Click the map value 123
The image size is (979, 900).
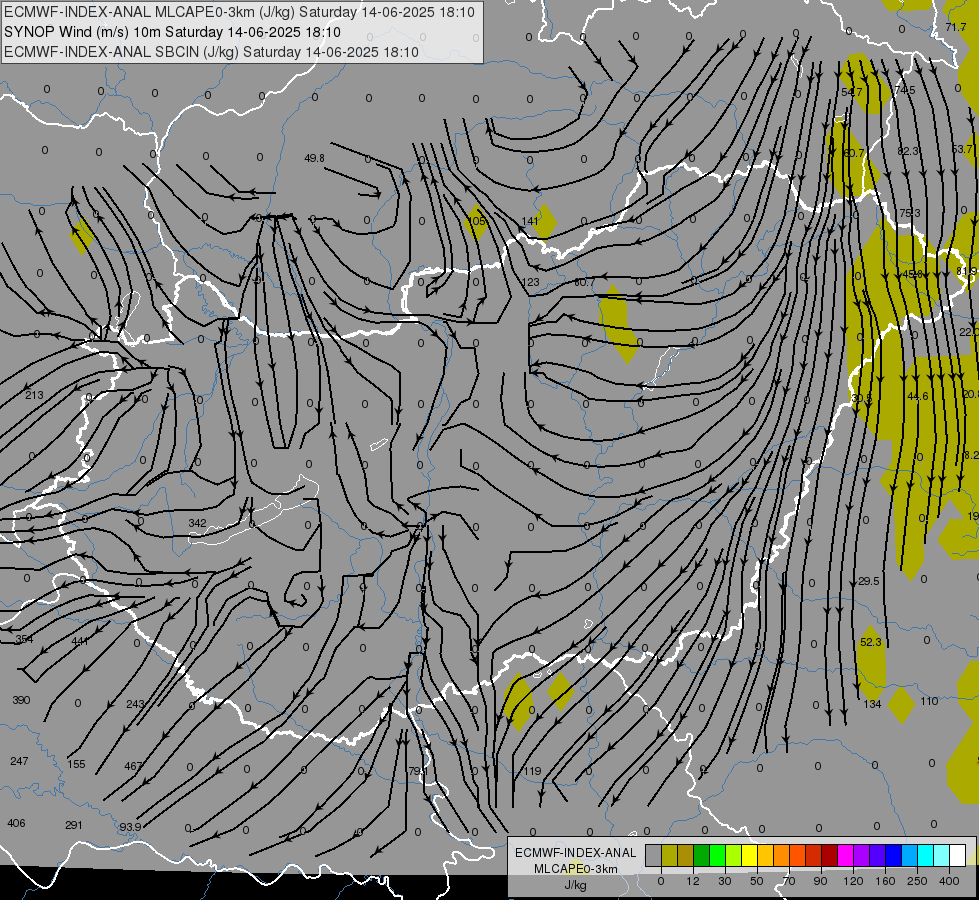click(530, 282)
